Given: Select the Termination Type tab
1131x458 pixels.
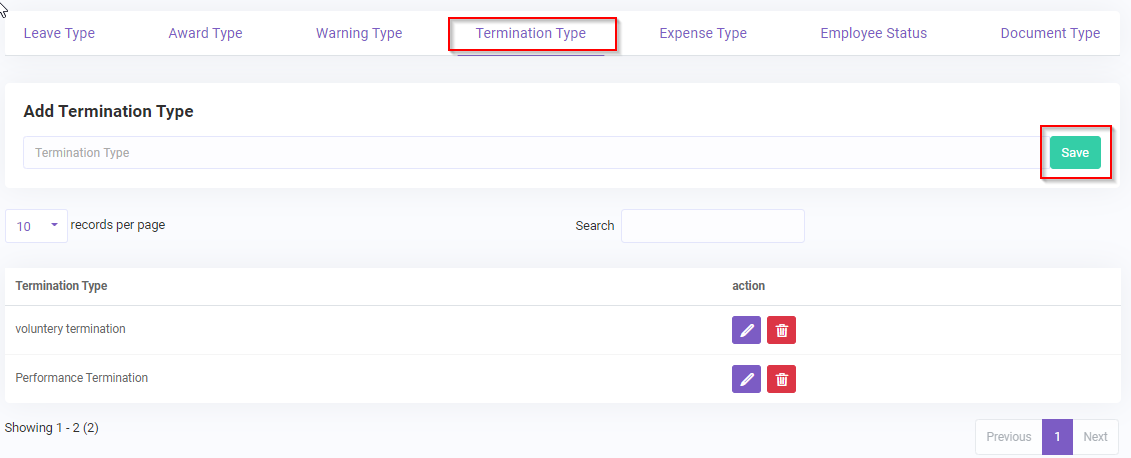Looking at the screenshot, I should (530, 33).
